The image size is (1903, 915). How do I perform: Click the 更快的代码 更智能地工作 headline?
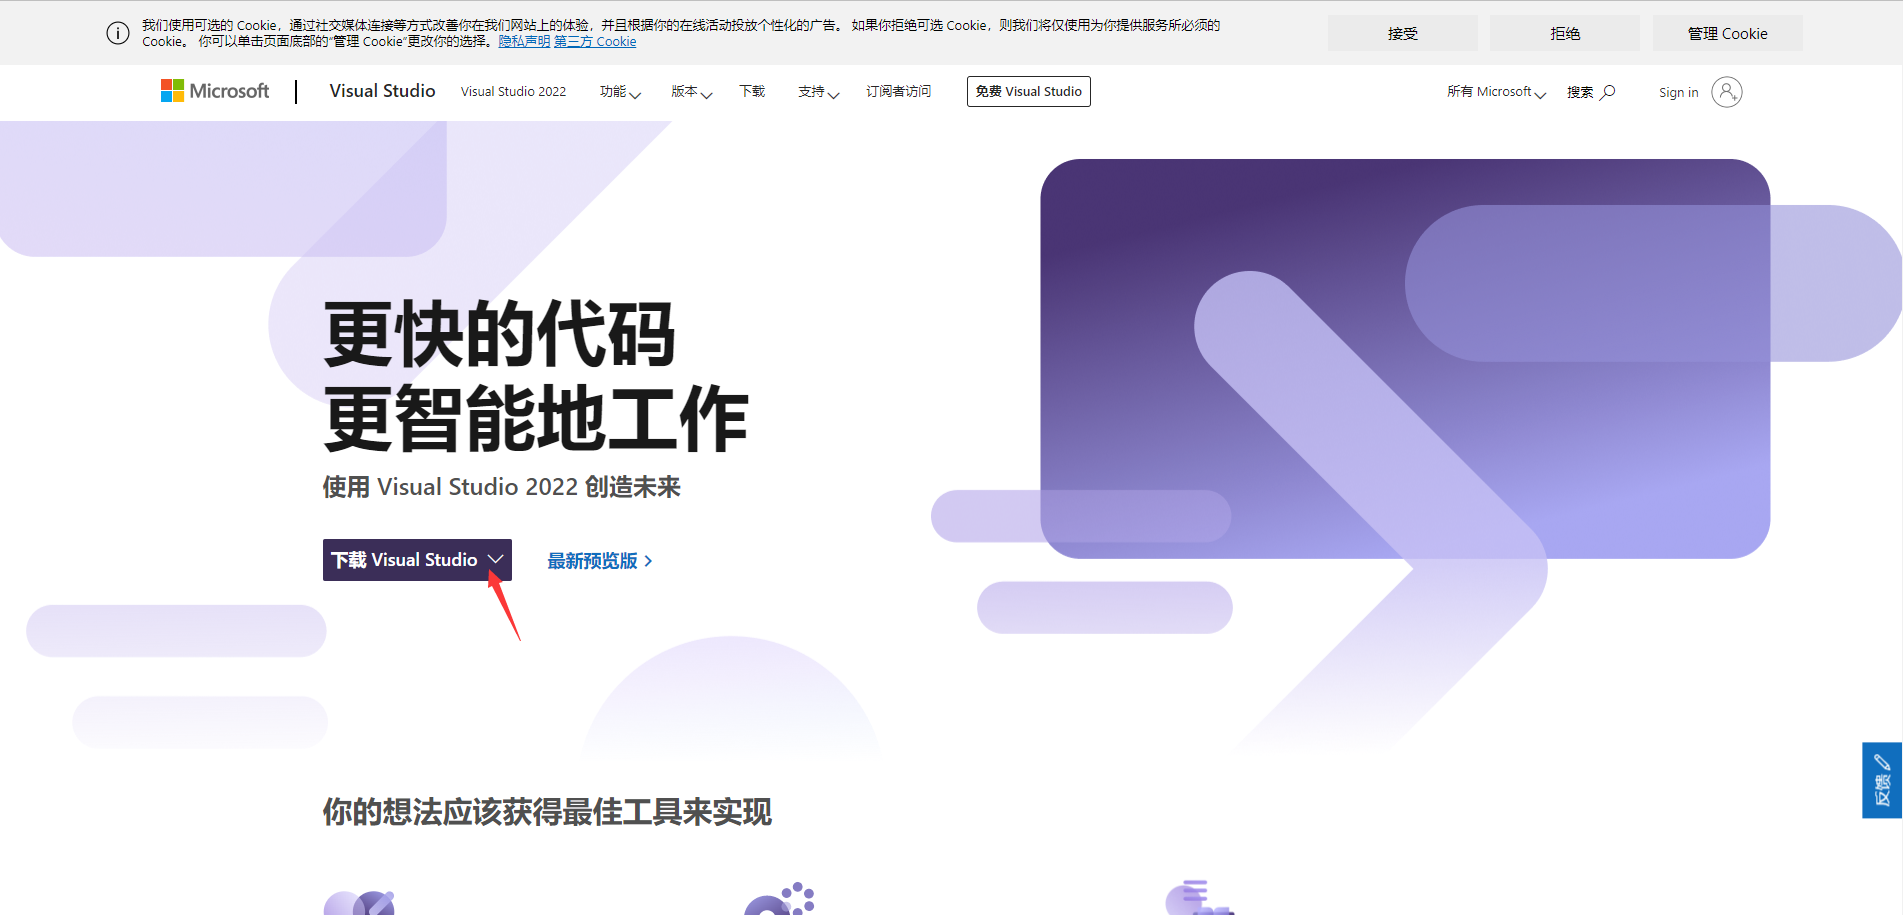(535, 376)
